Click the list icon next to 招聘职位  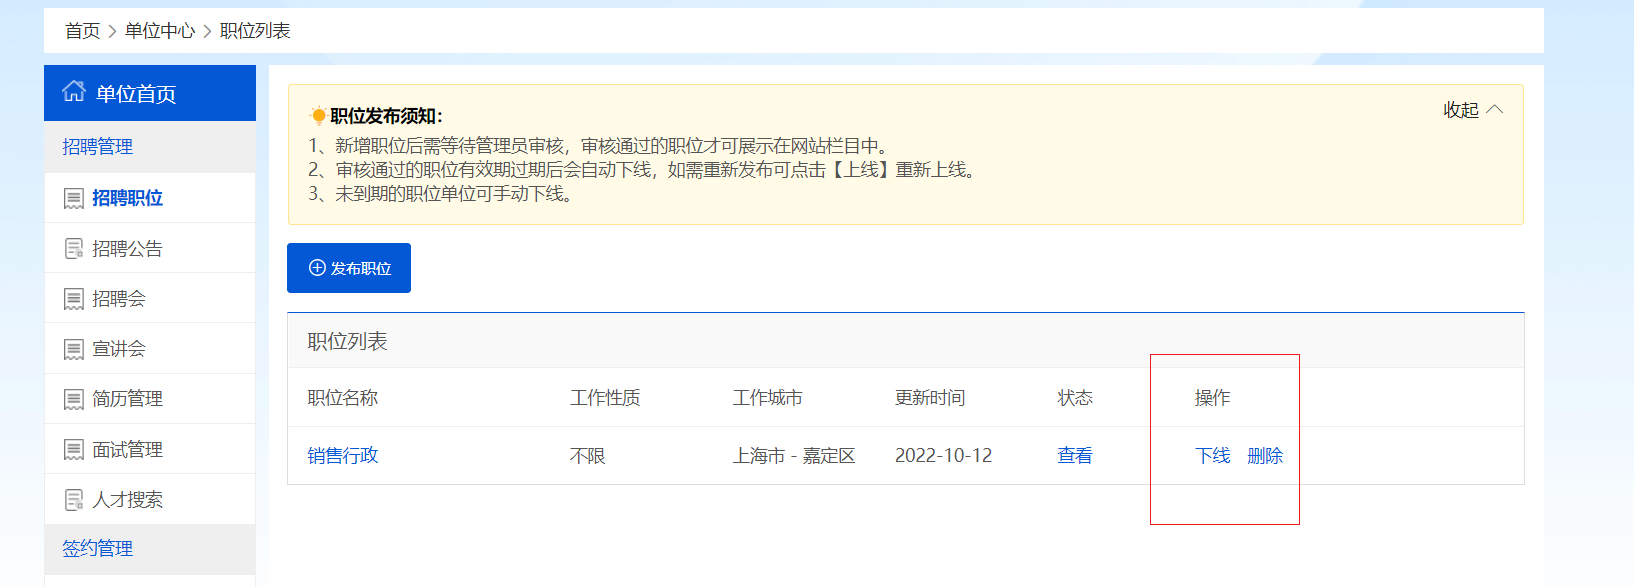pyautogui.click(x=74, y=199)
